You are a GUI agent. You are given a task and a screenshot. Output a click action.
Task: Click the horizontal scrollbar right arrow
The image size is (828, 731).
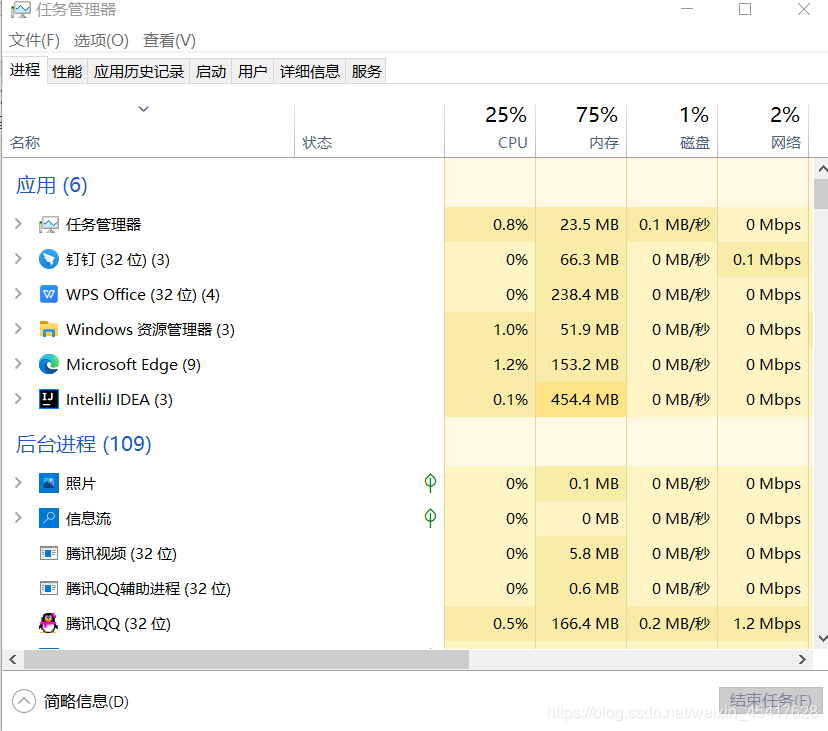point(802,659)
